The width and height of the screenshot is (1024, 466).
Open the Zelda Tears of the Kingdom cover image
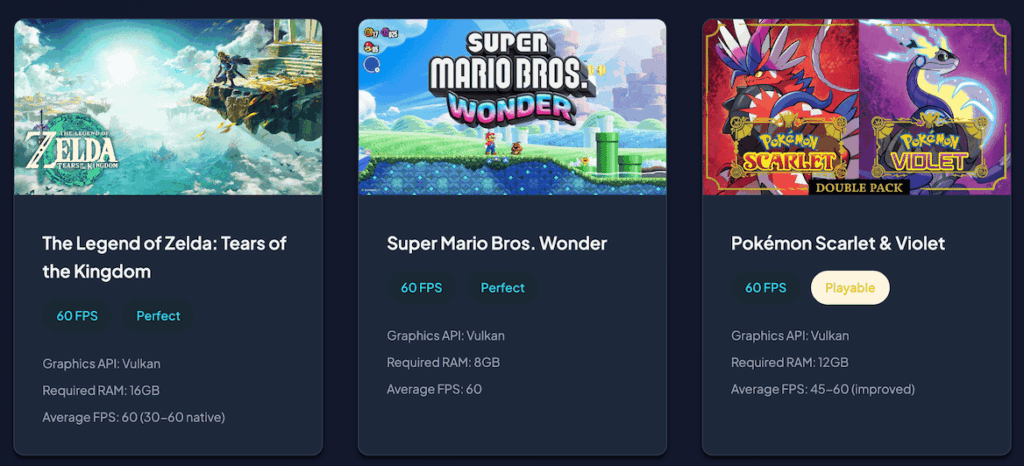click(x=168, y=107)
